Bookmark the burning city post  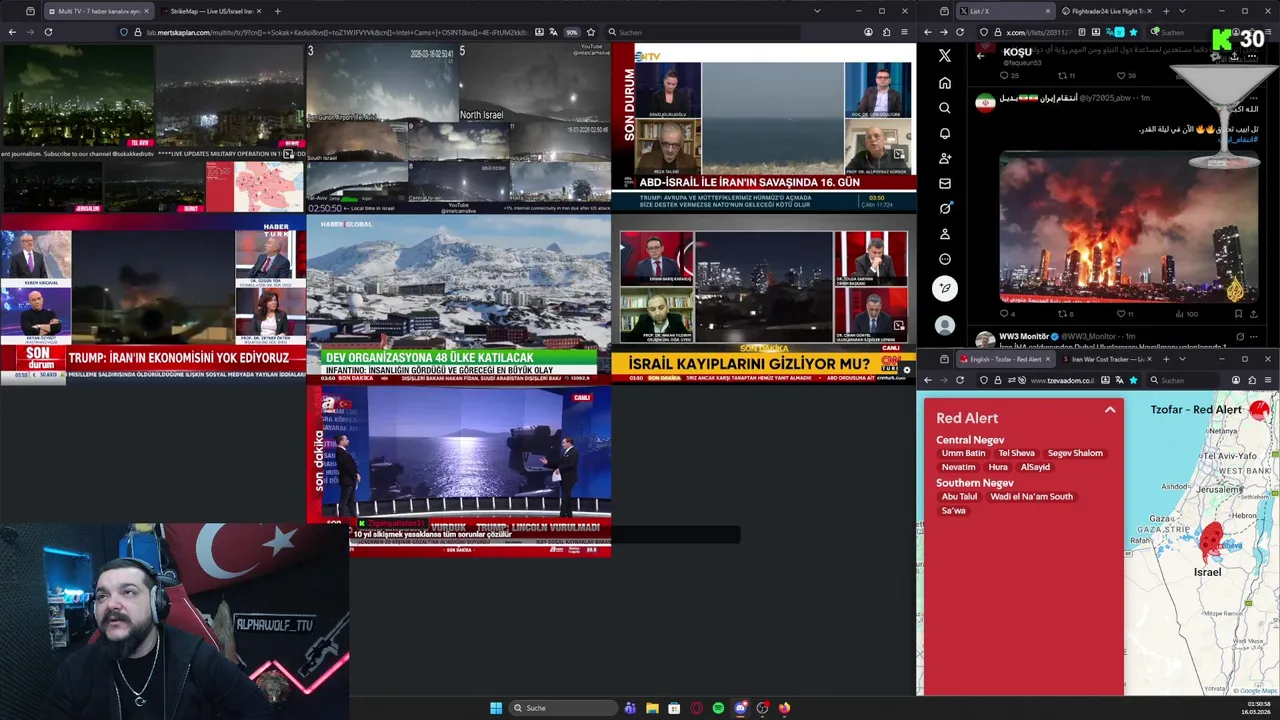coord(1240,314)
